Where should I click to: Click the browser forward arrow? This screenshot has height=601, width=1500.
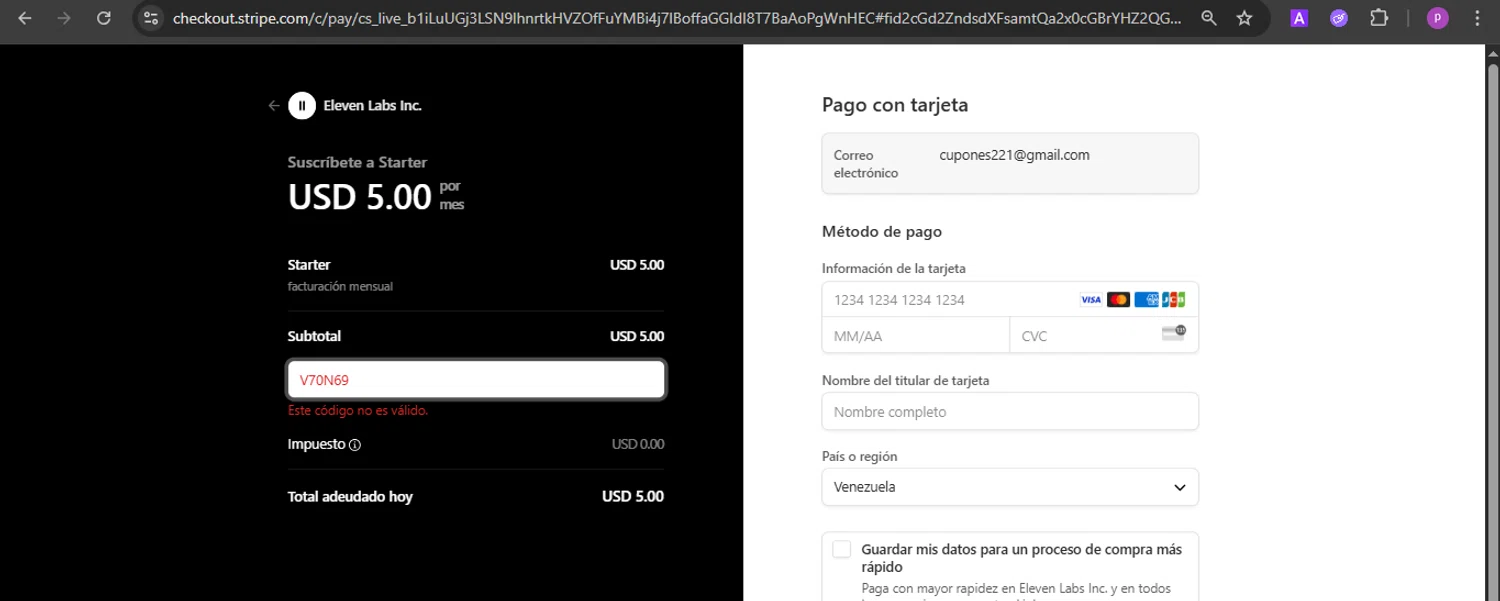click(x=64, y=18)
